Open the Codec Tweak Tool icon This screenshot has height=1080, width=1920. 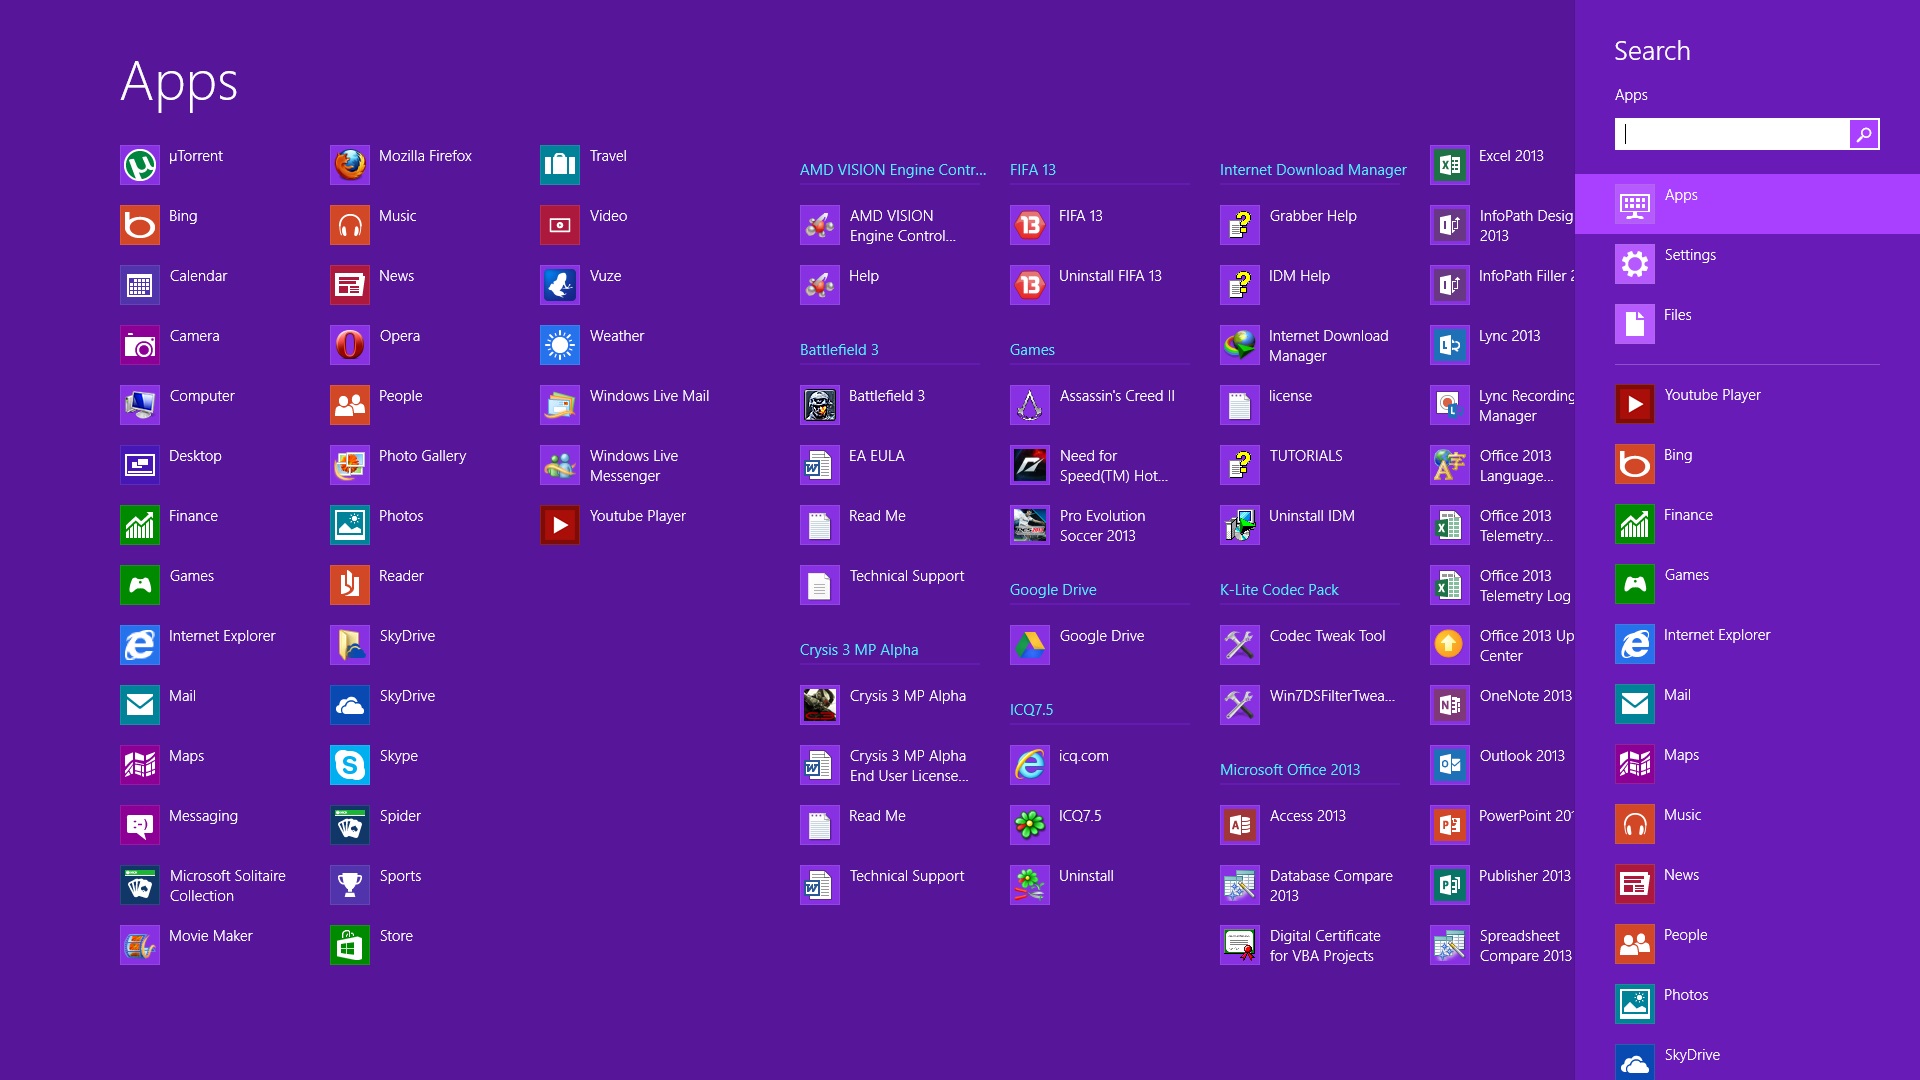[1240, 645]
